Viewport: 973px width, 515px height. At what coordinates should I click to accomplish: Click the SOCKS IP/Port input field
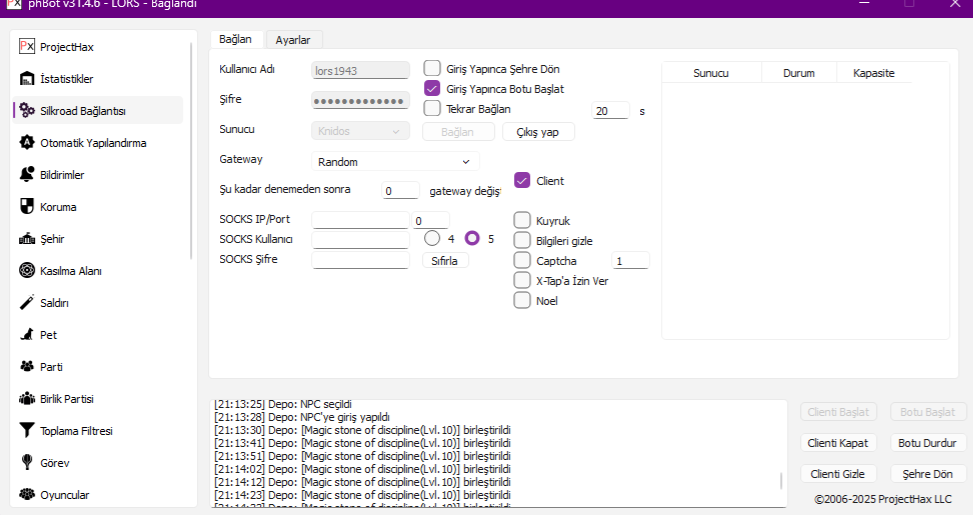coord(360,220)
